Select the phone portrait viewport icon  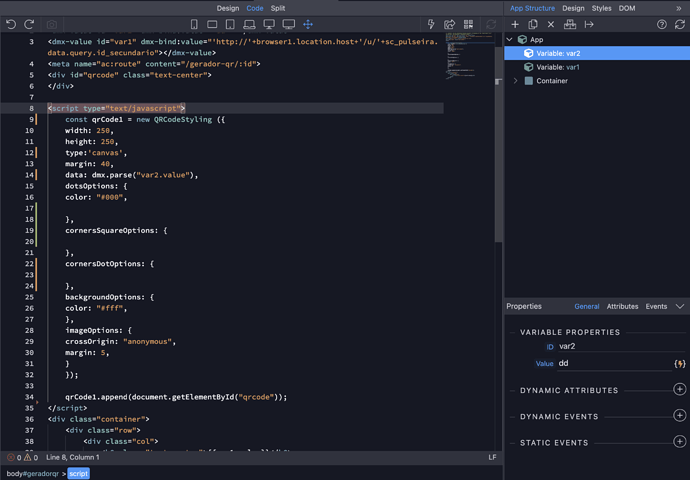(x=194, y=24)
